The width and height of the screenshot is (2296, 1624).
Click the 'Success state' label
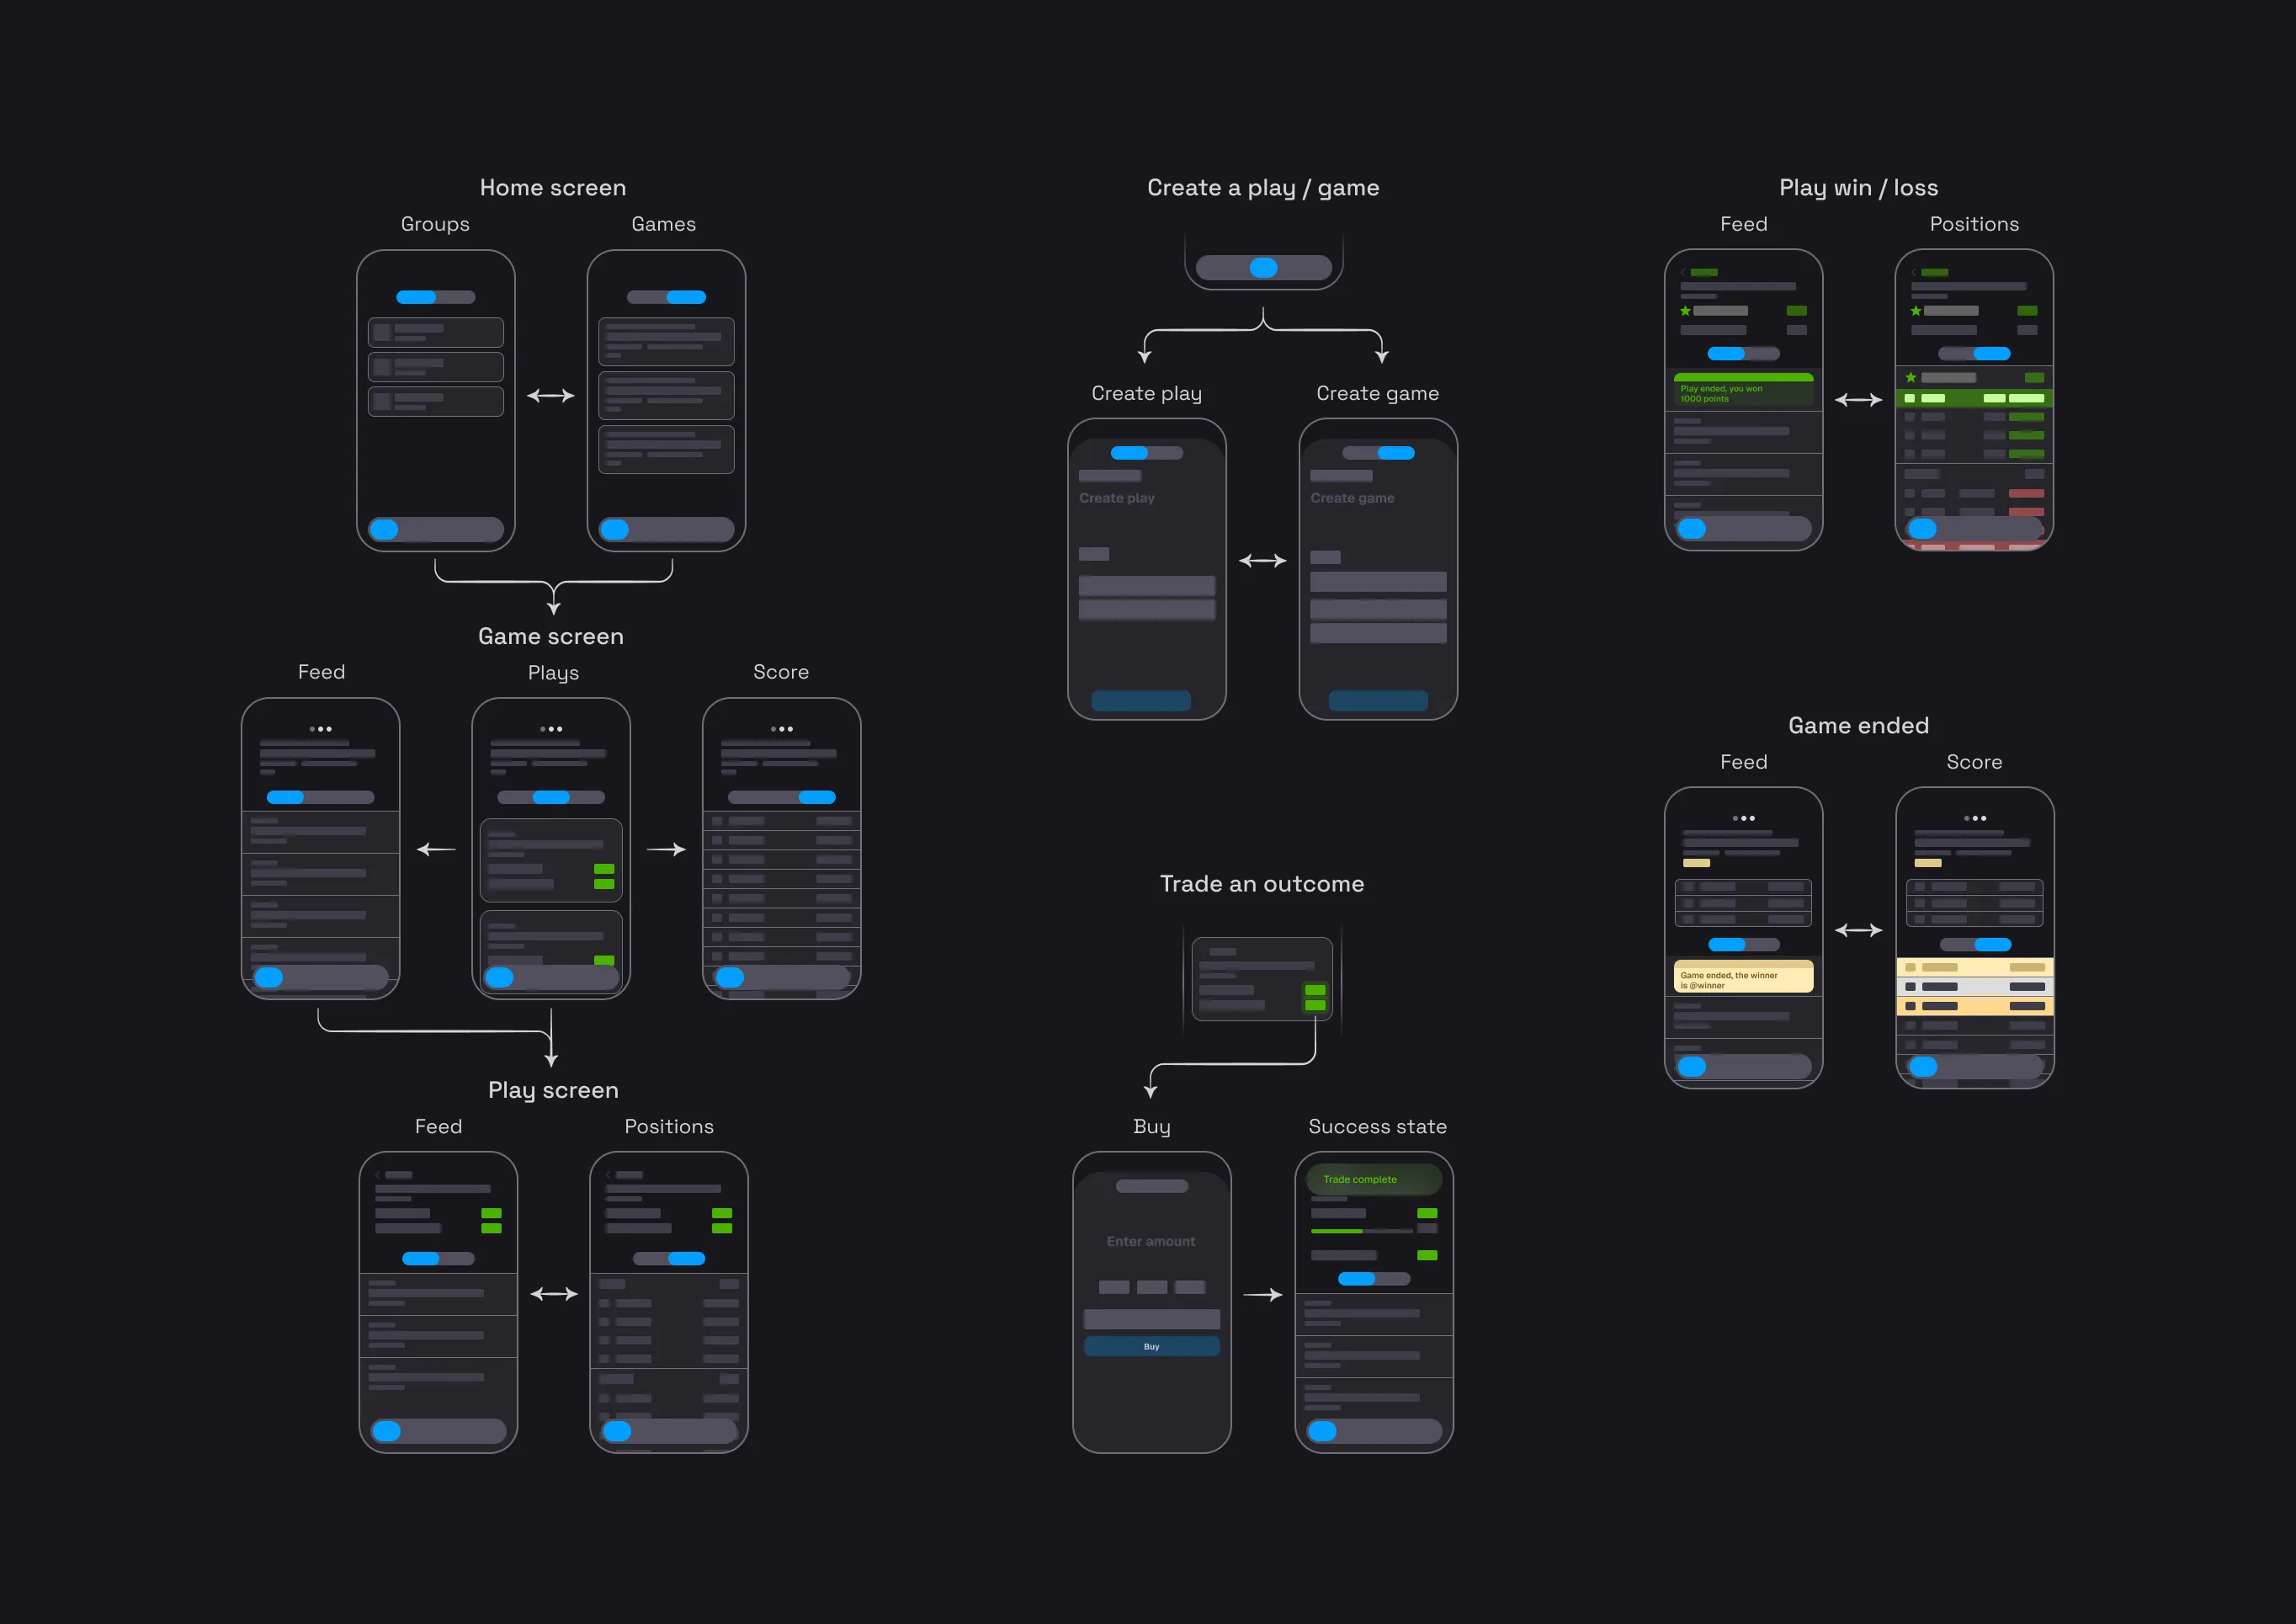(x=1378, y=1127)
